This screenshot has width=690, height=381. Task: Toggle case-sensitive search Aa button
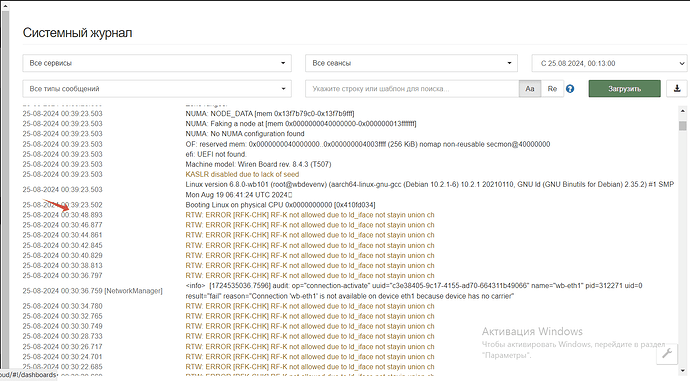pos(530,89)
